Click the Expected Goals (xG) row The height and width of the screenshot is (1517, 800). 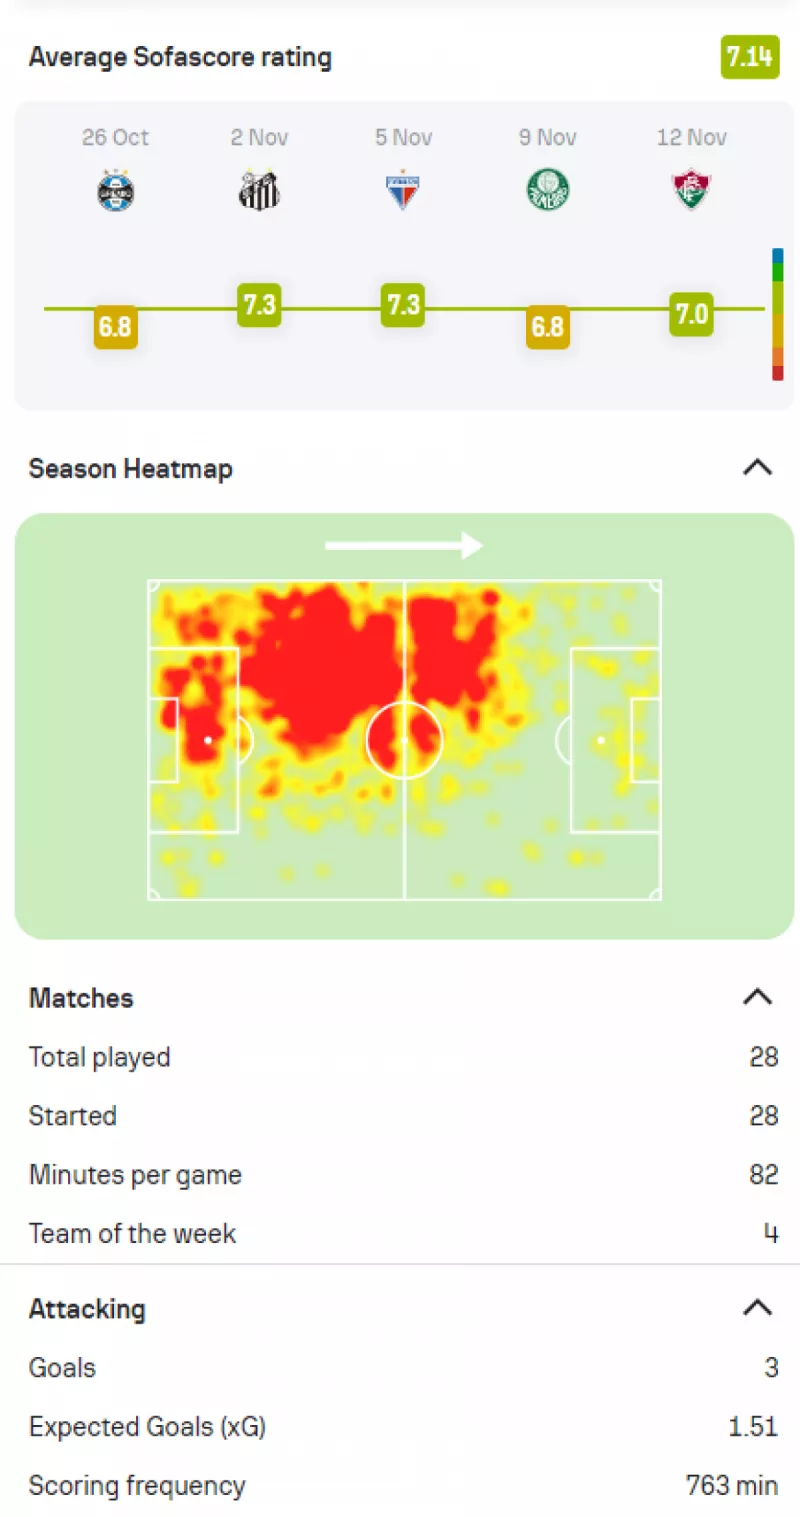coord(400,1426)
